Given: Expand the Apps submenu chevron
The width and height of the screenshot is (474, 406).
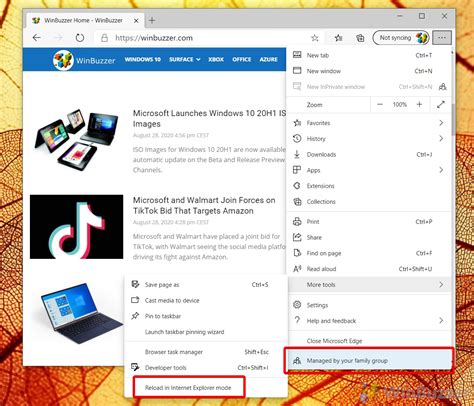Looking at the screenshot, I should click(x=441, y=170).
